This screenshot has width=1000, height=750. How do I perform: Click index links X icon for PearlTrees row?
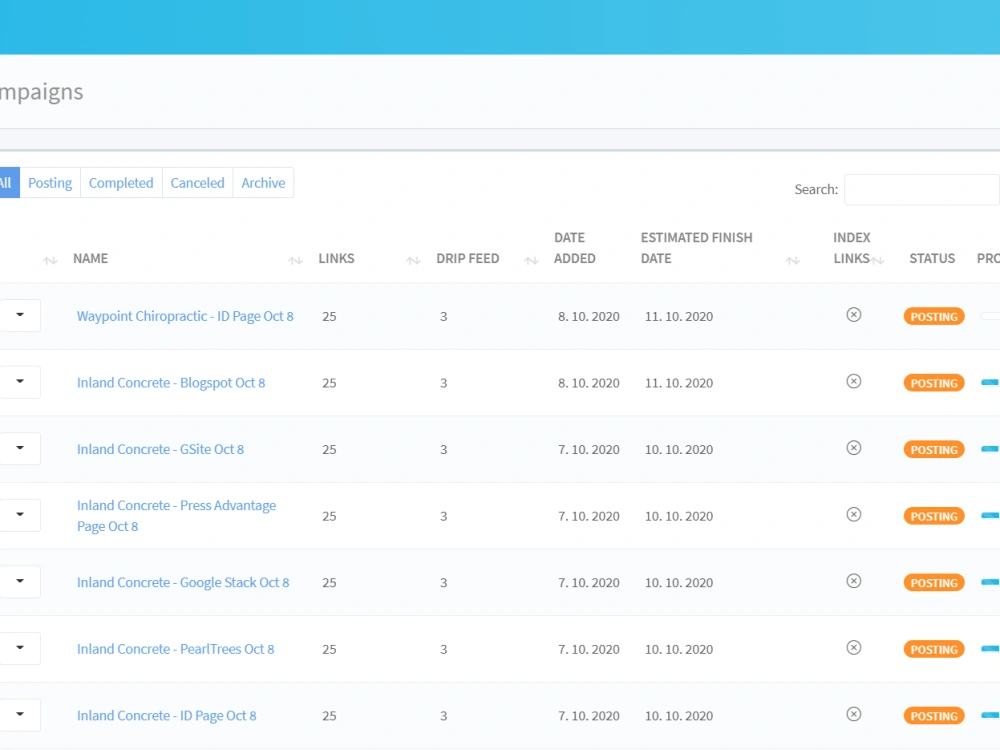[x=853, y=648]
